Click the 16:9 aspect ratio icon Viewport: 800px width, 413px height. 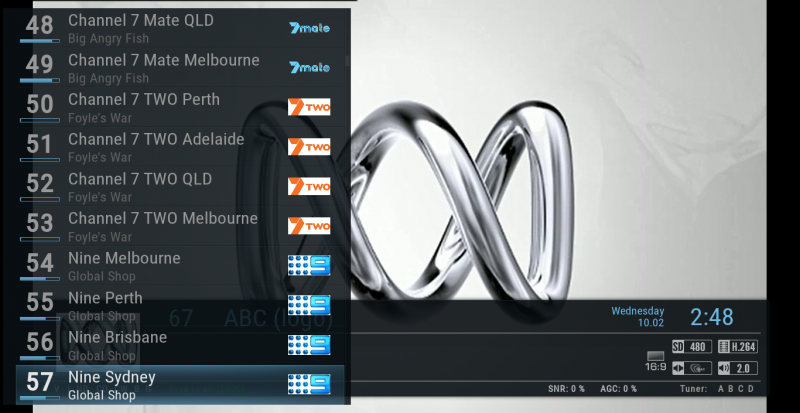point(656,361)
